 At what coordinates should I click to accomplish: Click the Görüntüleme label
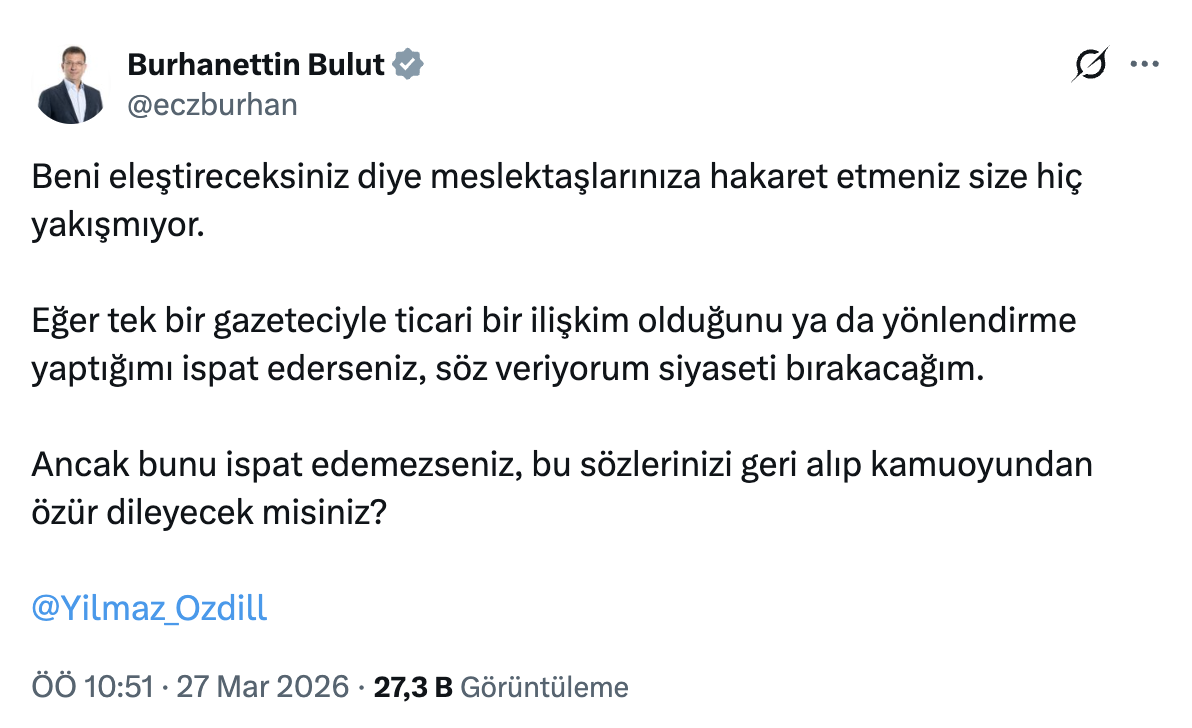pyautogui.click(x=545, y=687)
